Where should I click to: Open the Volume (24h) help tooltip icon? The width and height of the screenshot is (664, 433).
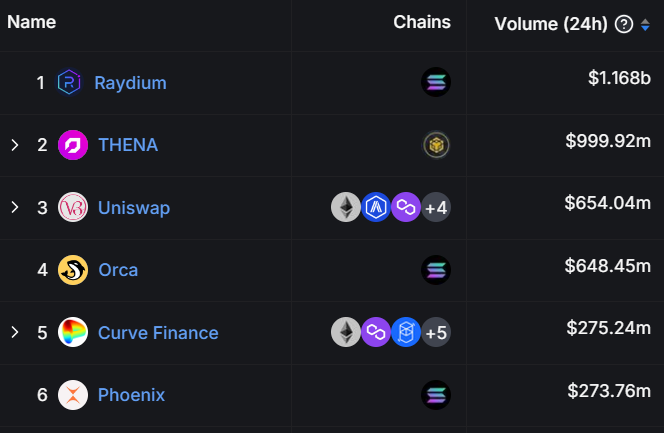[624, 24]
